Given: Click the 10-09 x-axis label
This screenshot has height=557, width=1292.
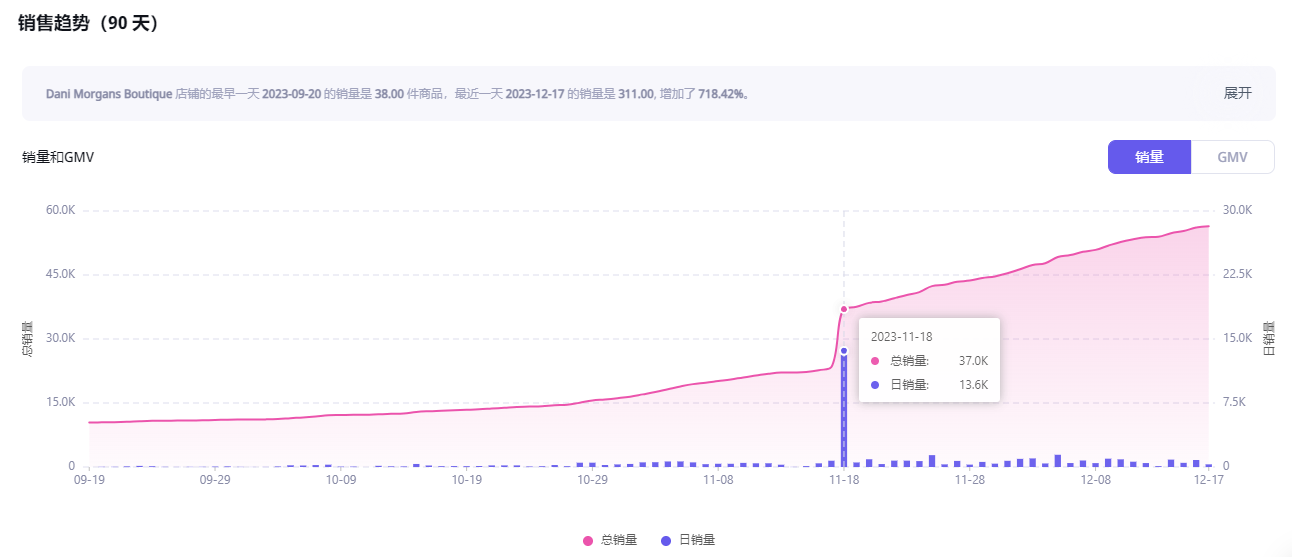Looking at the screenshot, I should click(341, 480).
